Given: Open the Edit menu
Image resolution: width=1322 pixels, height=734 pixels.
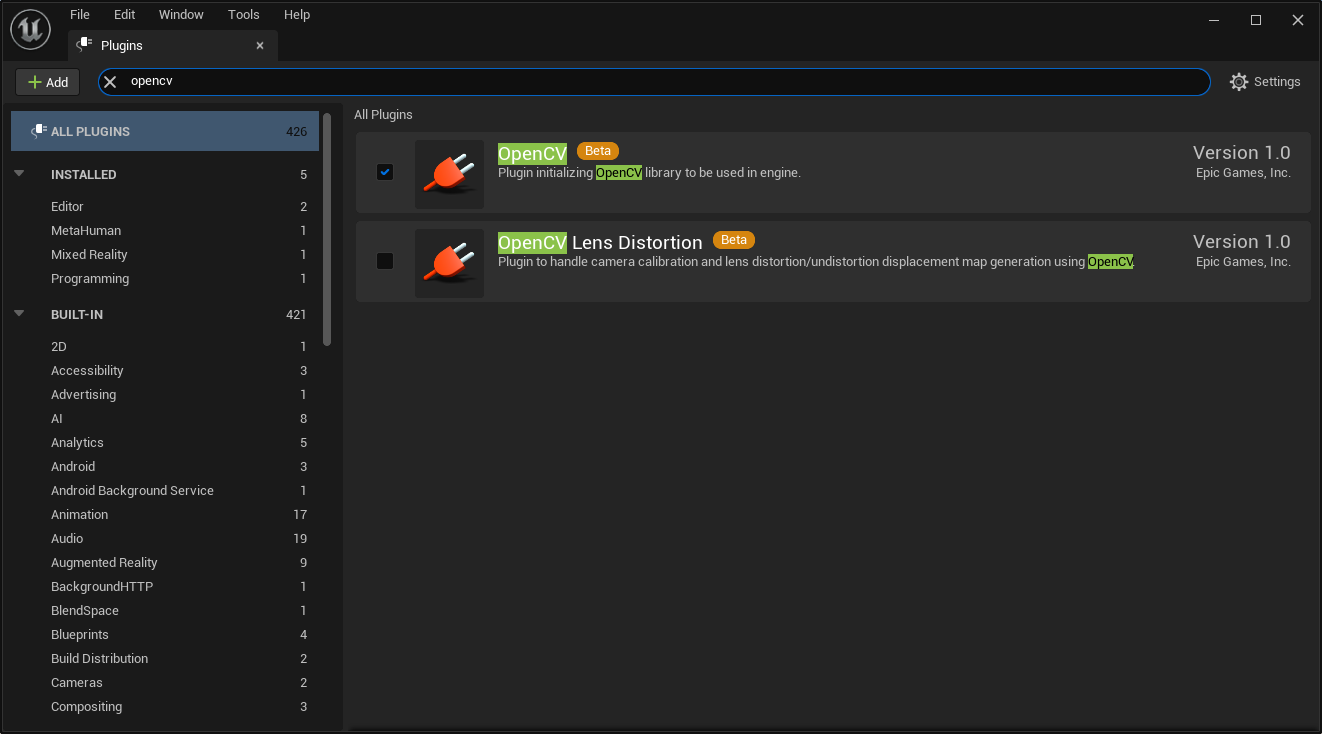Looking at the screenshot, I should (124, 15).
